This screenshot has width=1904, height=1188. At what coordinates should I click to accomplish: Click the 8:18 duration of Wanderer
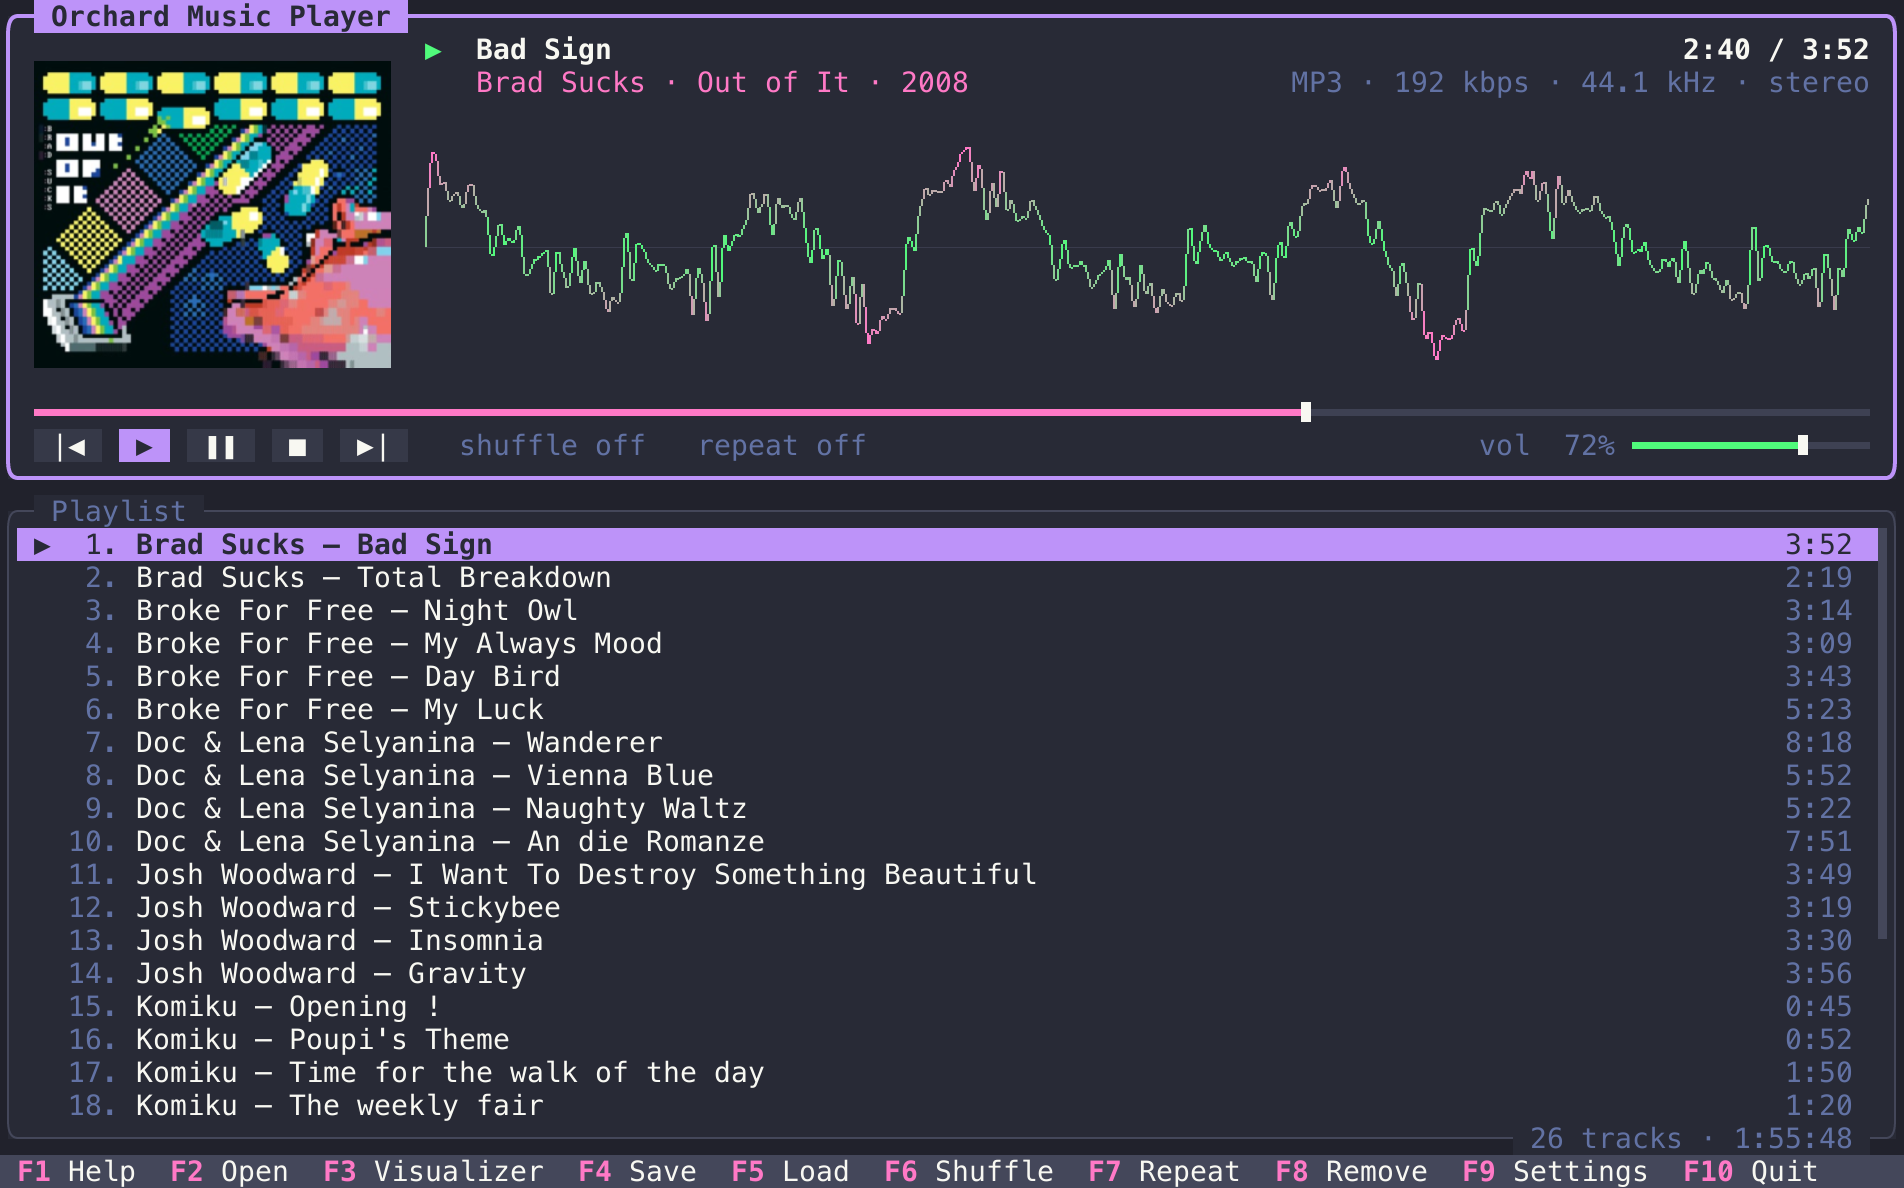pyautogui.click(x=1819, y=743)
